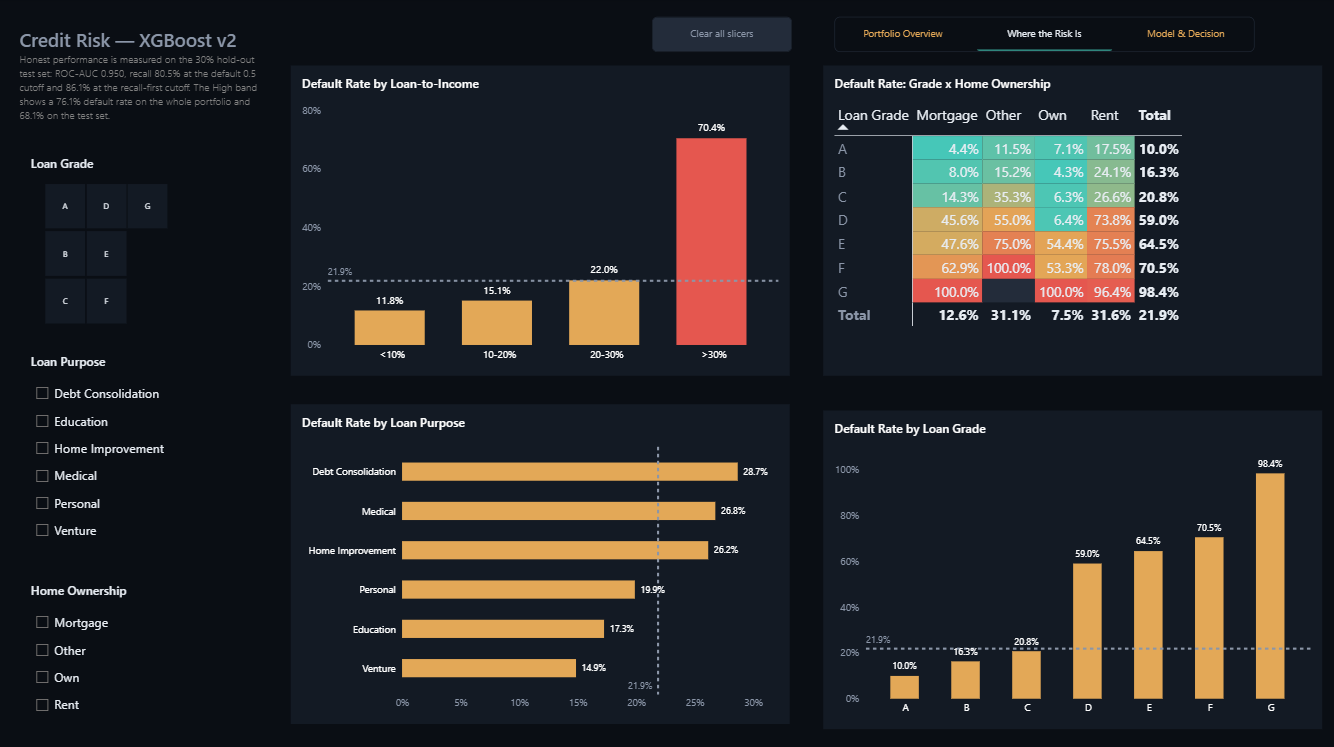Click the Own column header in matrix

pyautogui.click(x=1052, y=115)
